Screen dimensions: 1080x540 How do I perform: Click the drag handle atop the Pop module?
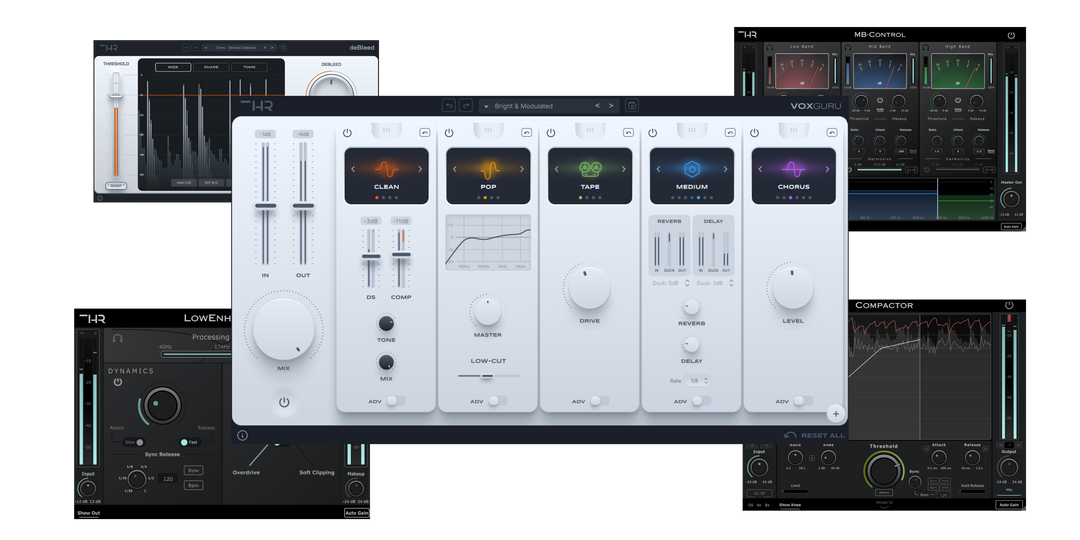(x=488, y=129)
